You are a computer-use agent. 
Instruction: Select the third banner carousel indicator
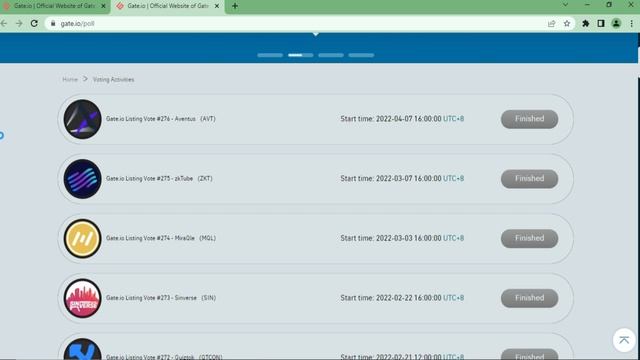point(331,55)
